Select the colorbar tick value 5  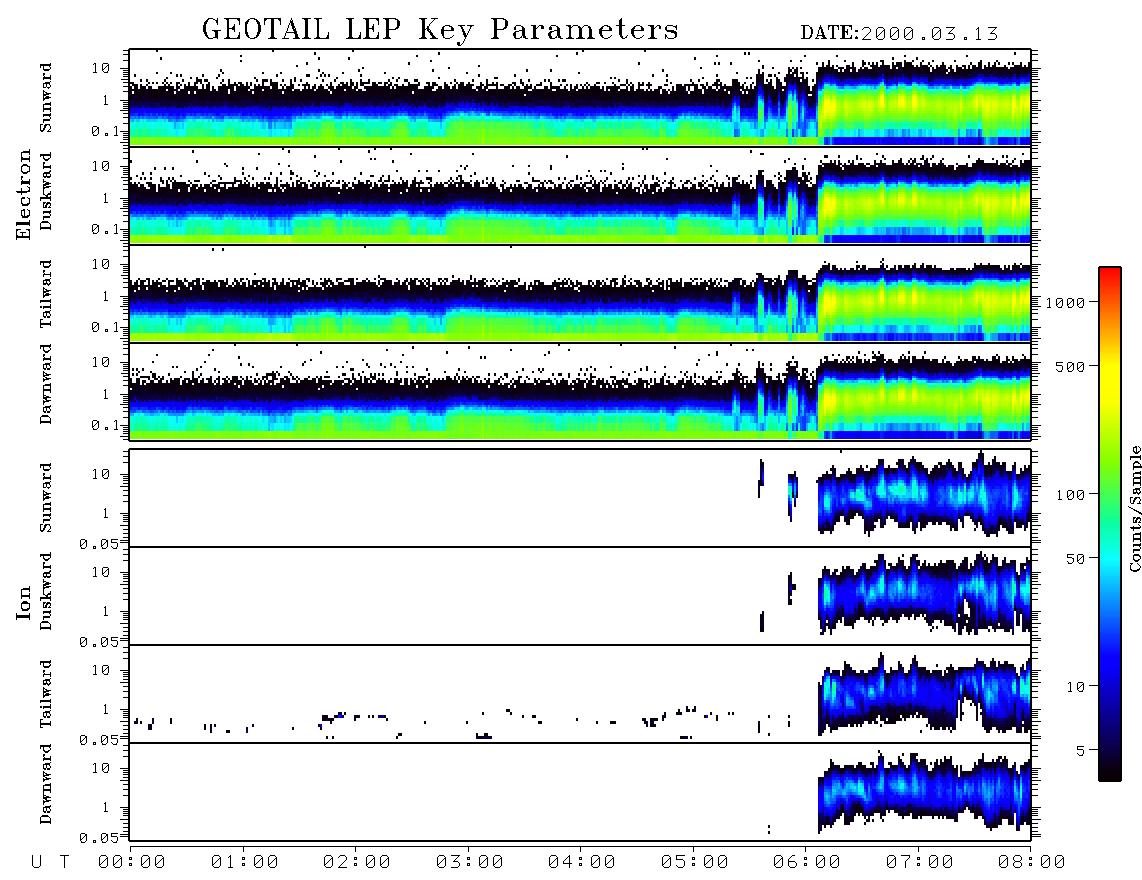point(1082,750)
